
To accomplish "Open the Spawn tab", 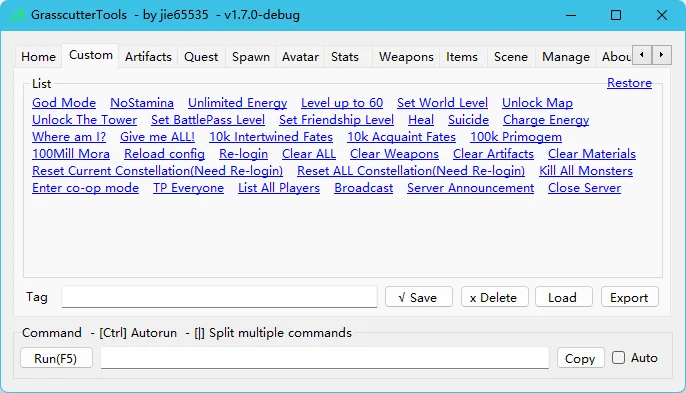I will coord(251,57).
